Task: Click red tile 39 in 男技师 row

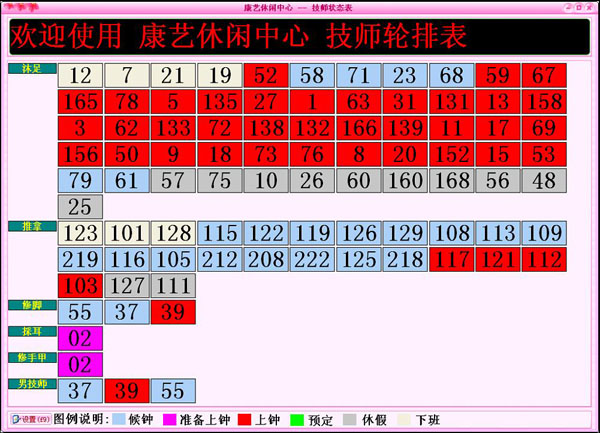Action: (127, 390)
